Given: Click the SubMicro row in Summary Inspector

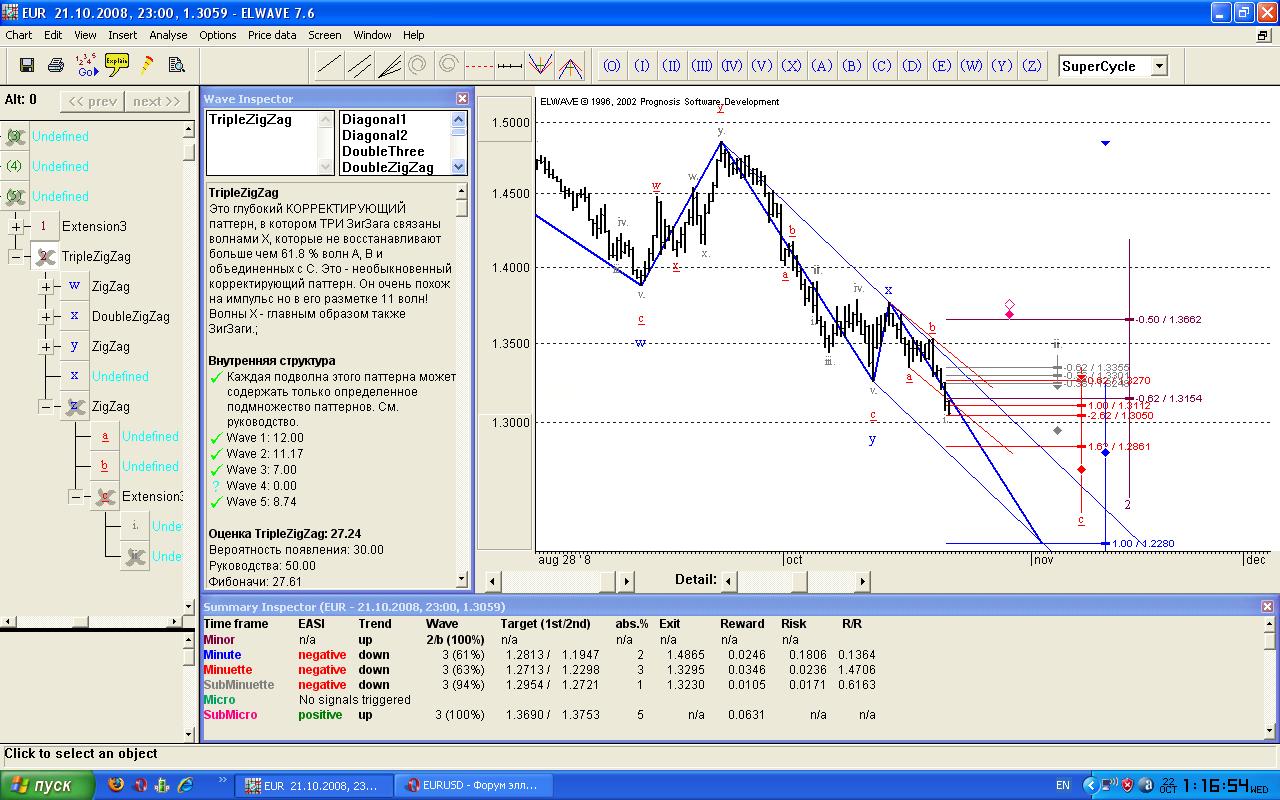Looking at the screenshot, I should (x=540, y=715).
